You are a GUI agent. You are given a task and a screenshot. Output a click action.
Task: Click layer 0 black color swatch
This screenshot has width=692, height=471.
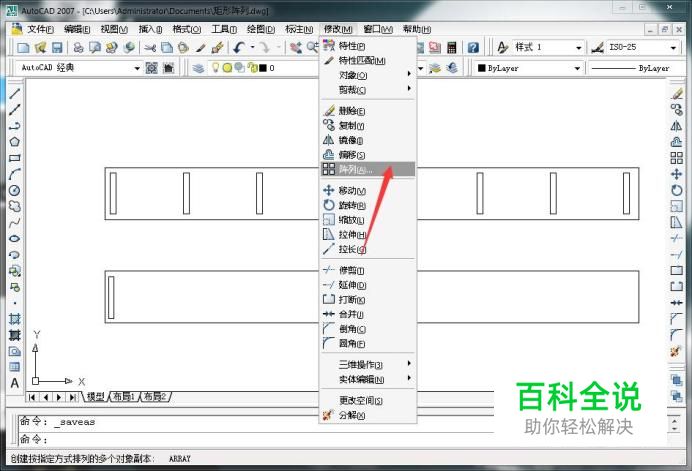pos(263,68)
